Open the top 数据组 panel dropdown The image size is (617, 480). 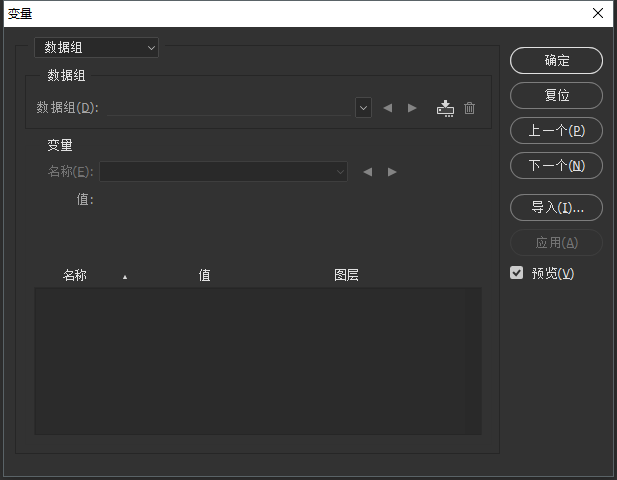point(96,48)
